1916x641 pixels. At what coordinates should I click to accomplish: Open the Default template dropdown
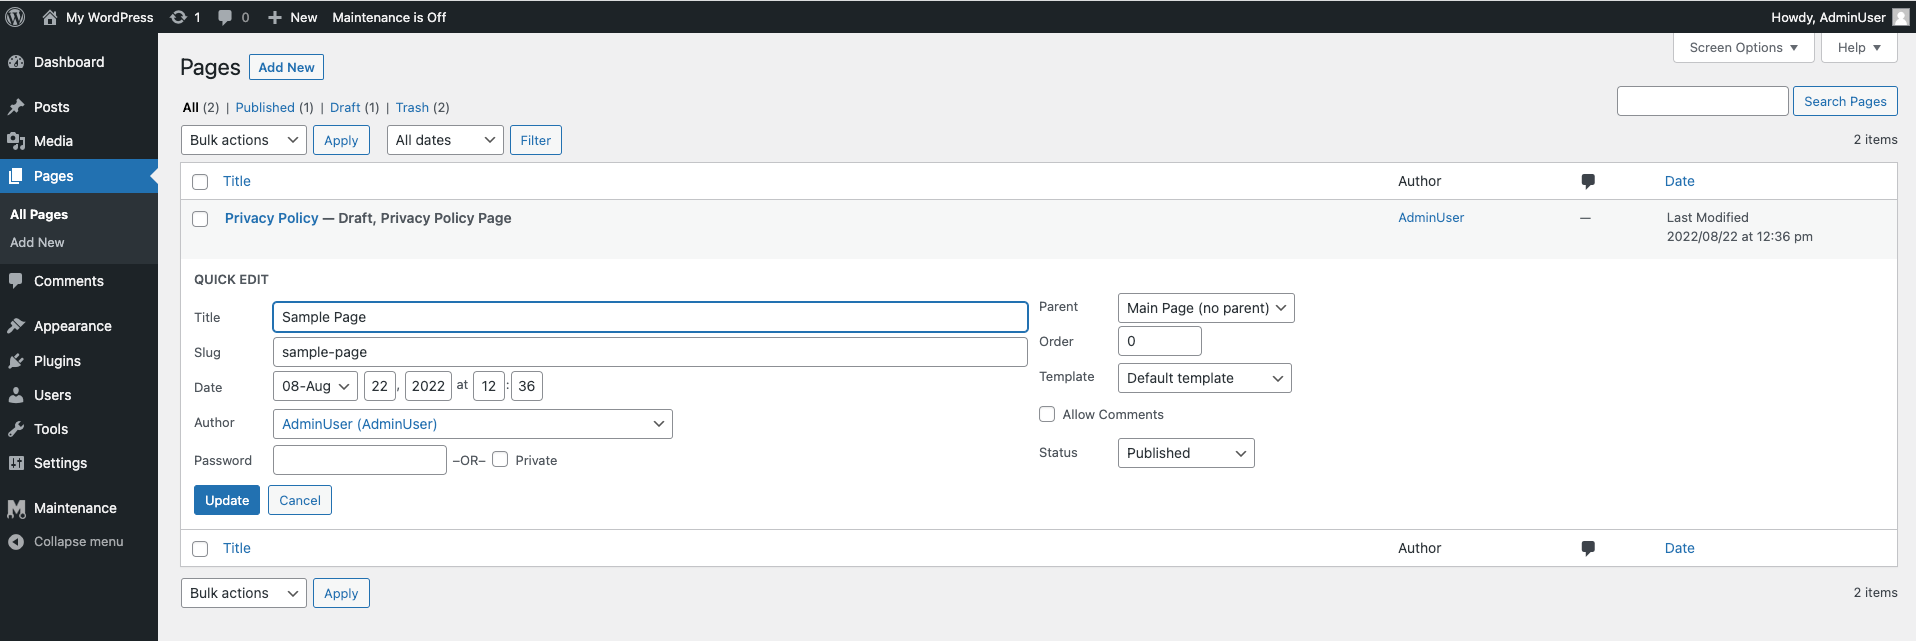click(1205, 378)
